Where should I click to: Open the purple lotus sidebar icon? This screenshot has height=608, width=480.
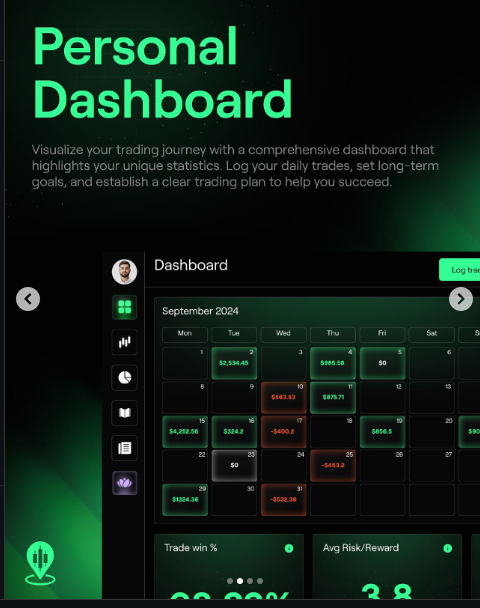point(124,483)
